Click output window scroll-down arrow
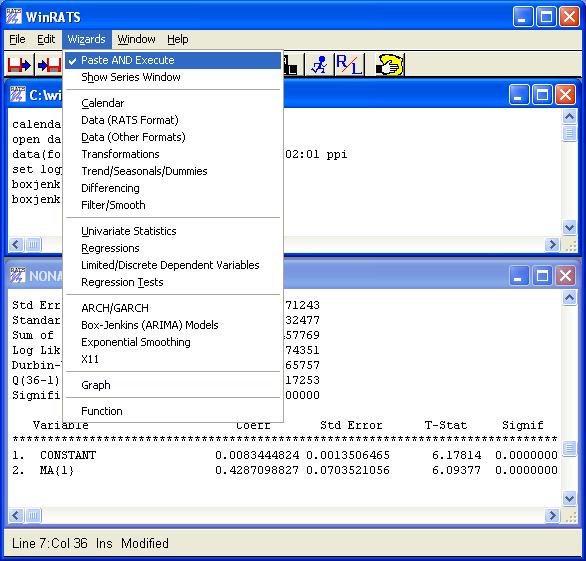Image resolution: width=586 pixels, height=561 pixels. [x=569, y=498]
